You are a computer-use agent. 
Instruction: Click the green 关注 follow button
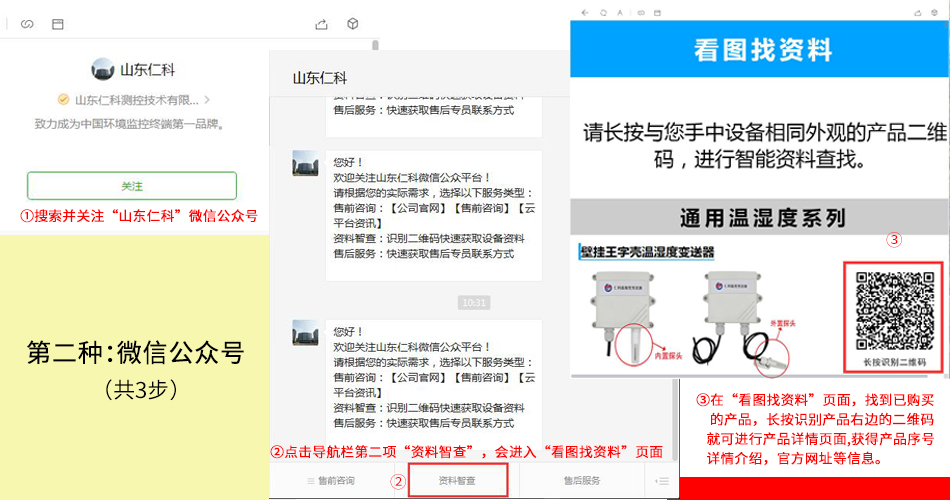[x=132, y=186]
